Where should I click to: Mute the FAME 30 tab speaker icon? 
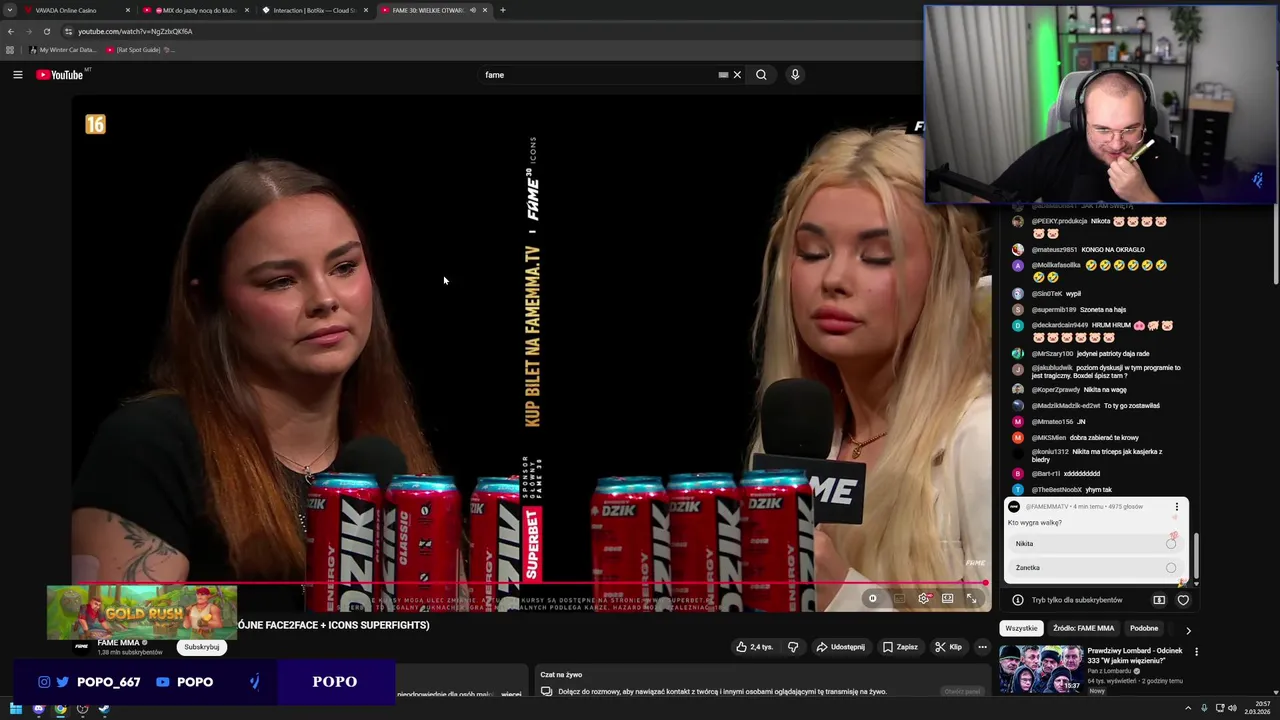pyautogui.click(x=472, y=10)
